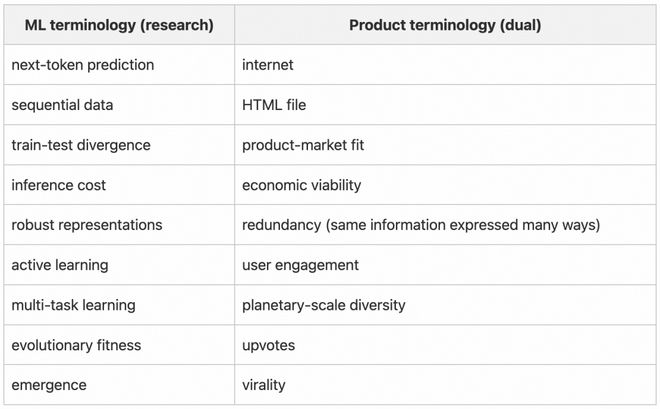Select the "multi-task learning" cell
Viewport: 660px width, 409px height.
click(x=74, y=305)
